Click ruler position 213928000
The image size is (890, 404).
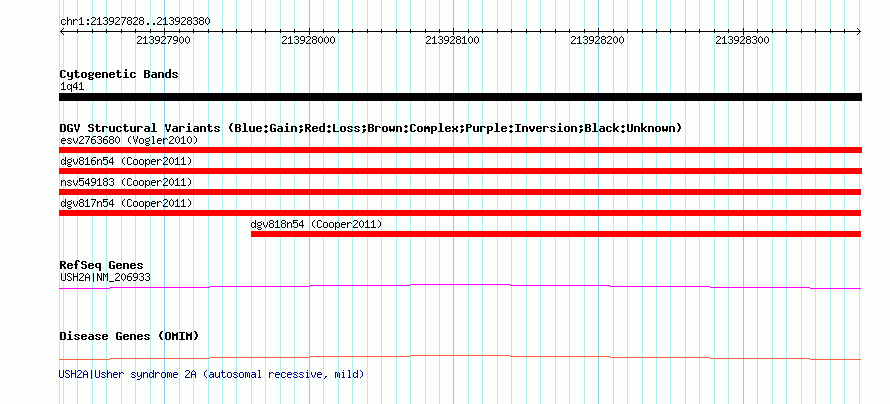pos(308,40)
